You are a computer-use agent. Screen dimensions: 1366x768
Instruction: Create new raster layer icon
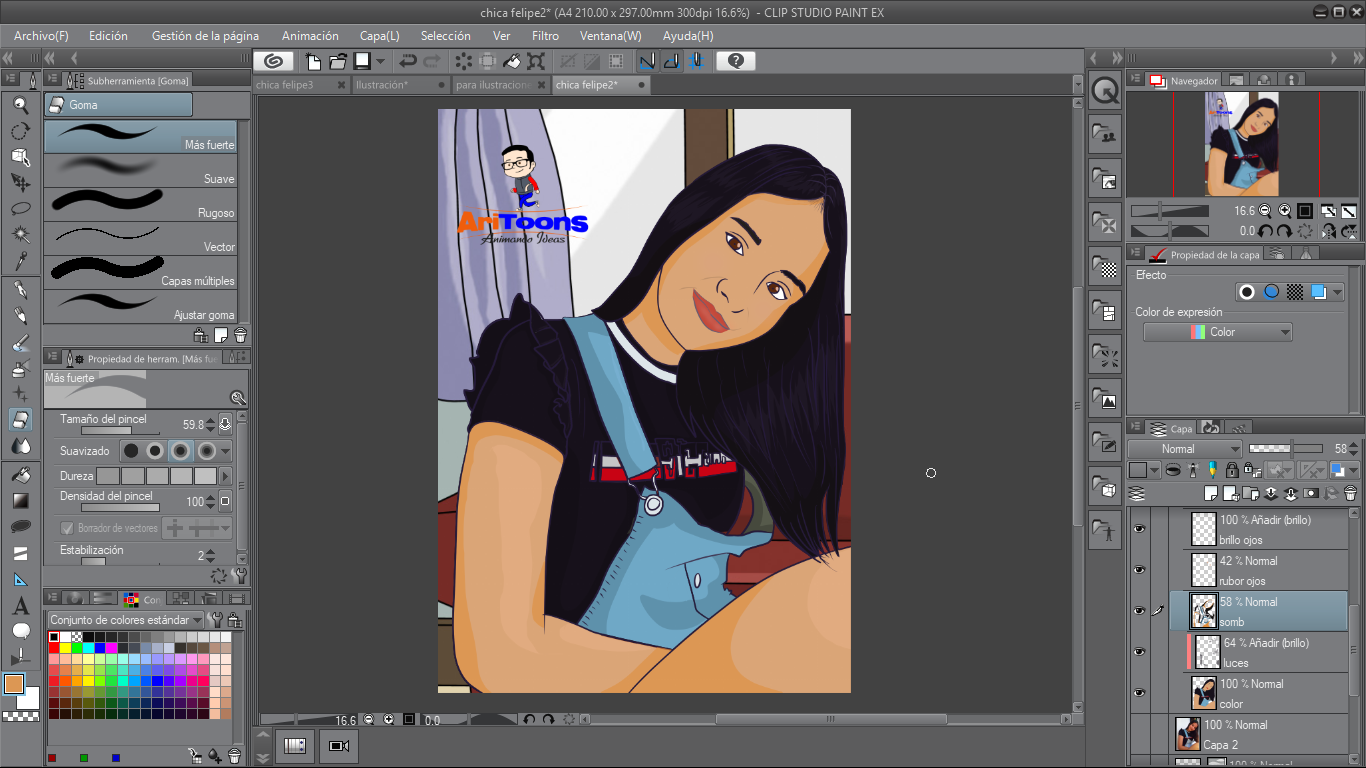[x=1212, y=493]
